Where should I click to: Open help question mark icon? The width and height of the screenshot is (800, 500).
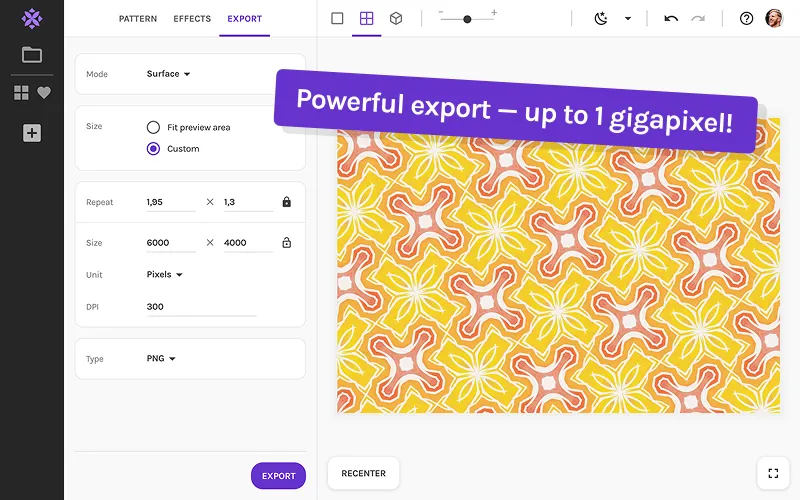tap(746, 19)
